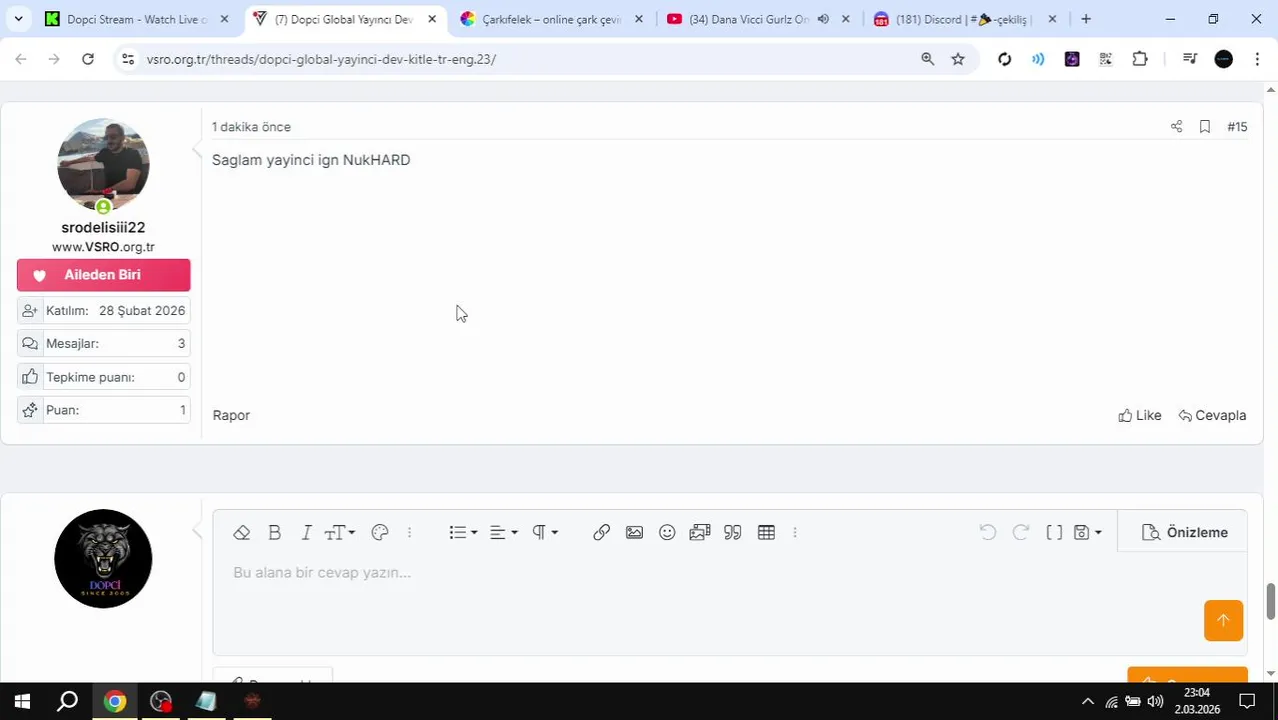Go back to previous page

pos(21,59)
